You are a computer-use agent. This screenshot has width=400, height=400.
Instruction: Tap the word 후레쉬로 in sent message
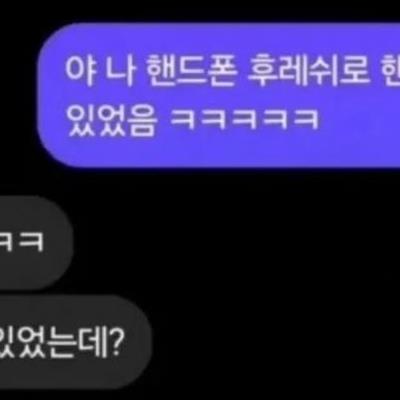click(309, 72)
